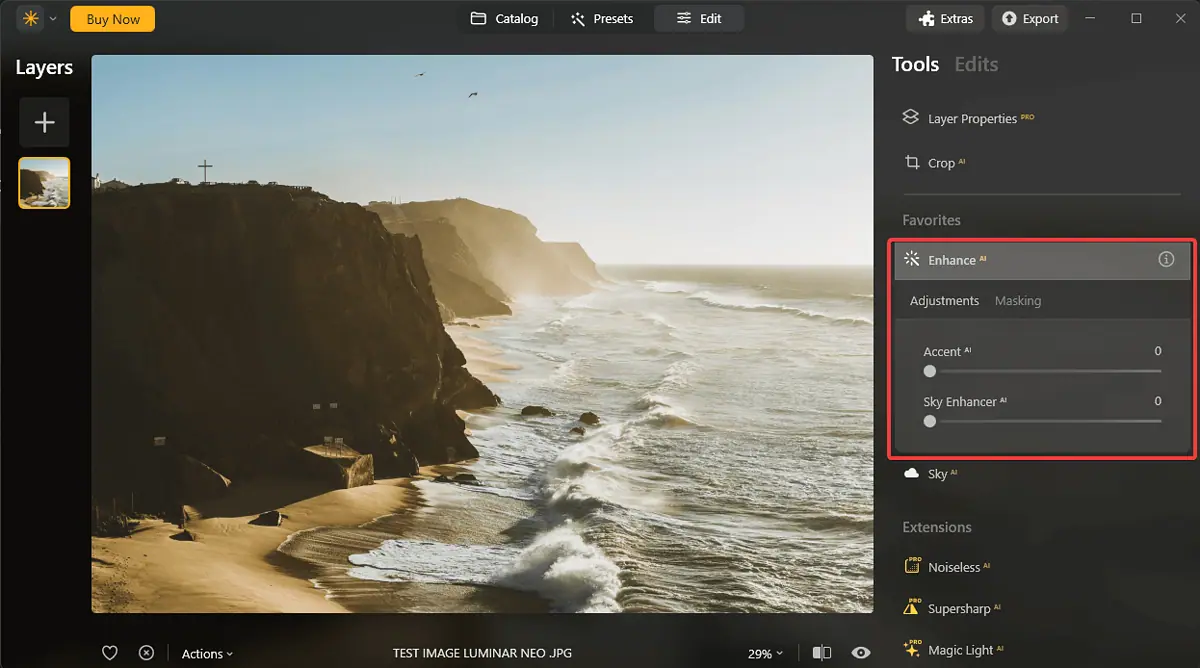This screenshot has width=1200, height=668.
Task: Open the Crop tool
Action: 940,163
